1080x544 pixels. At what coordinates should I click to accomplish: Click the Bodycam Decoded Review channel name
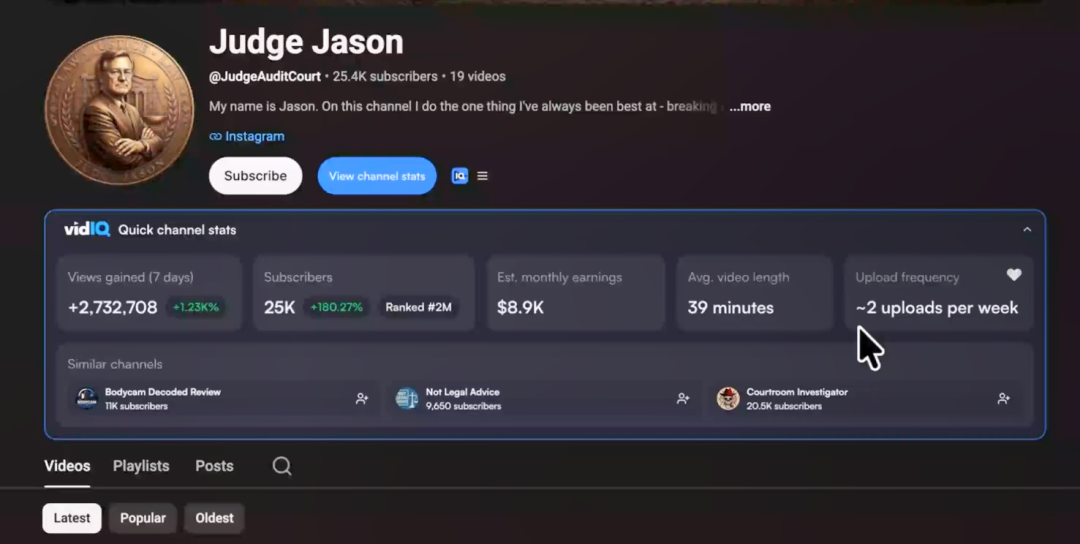tap(163, 392)
